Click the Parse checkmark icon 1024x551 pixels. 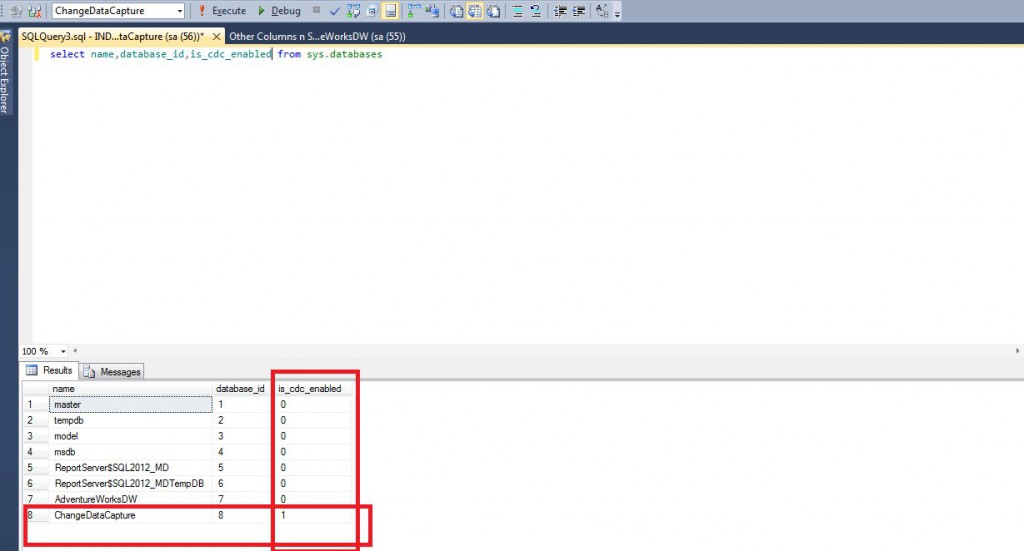pyautogui.click(x=335, y=11)
